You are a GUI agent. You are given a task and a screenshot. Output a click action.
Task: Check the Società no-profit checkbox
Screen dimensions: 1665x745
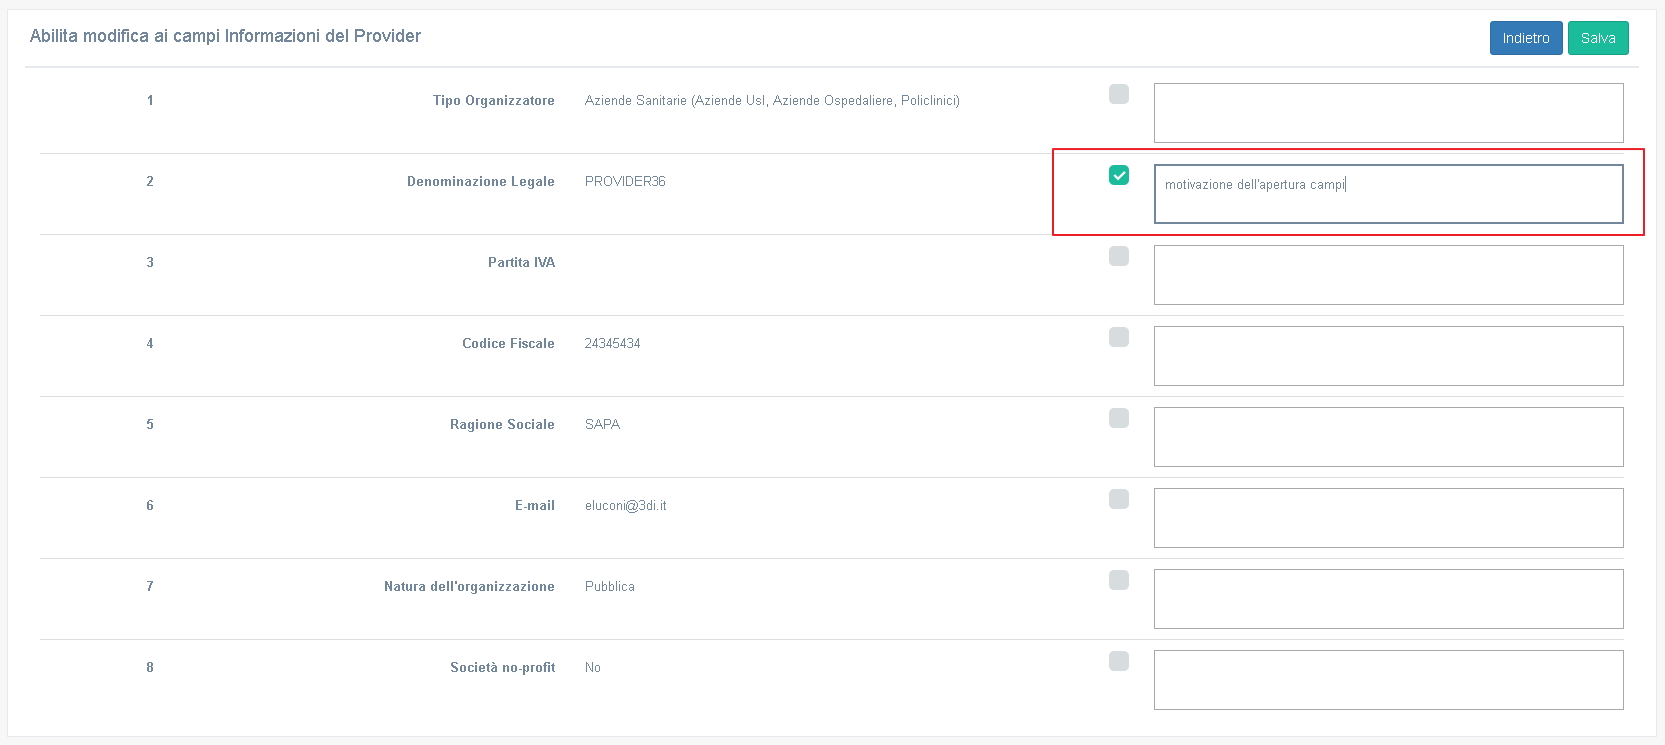point(1118,661)
